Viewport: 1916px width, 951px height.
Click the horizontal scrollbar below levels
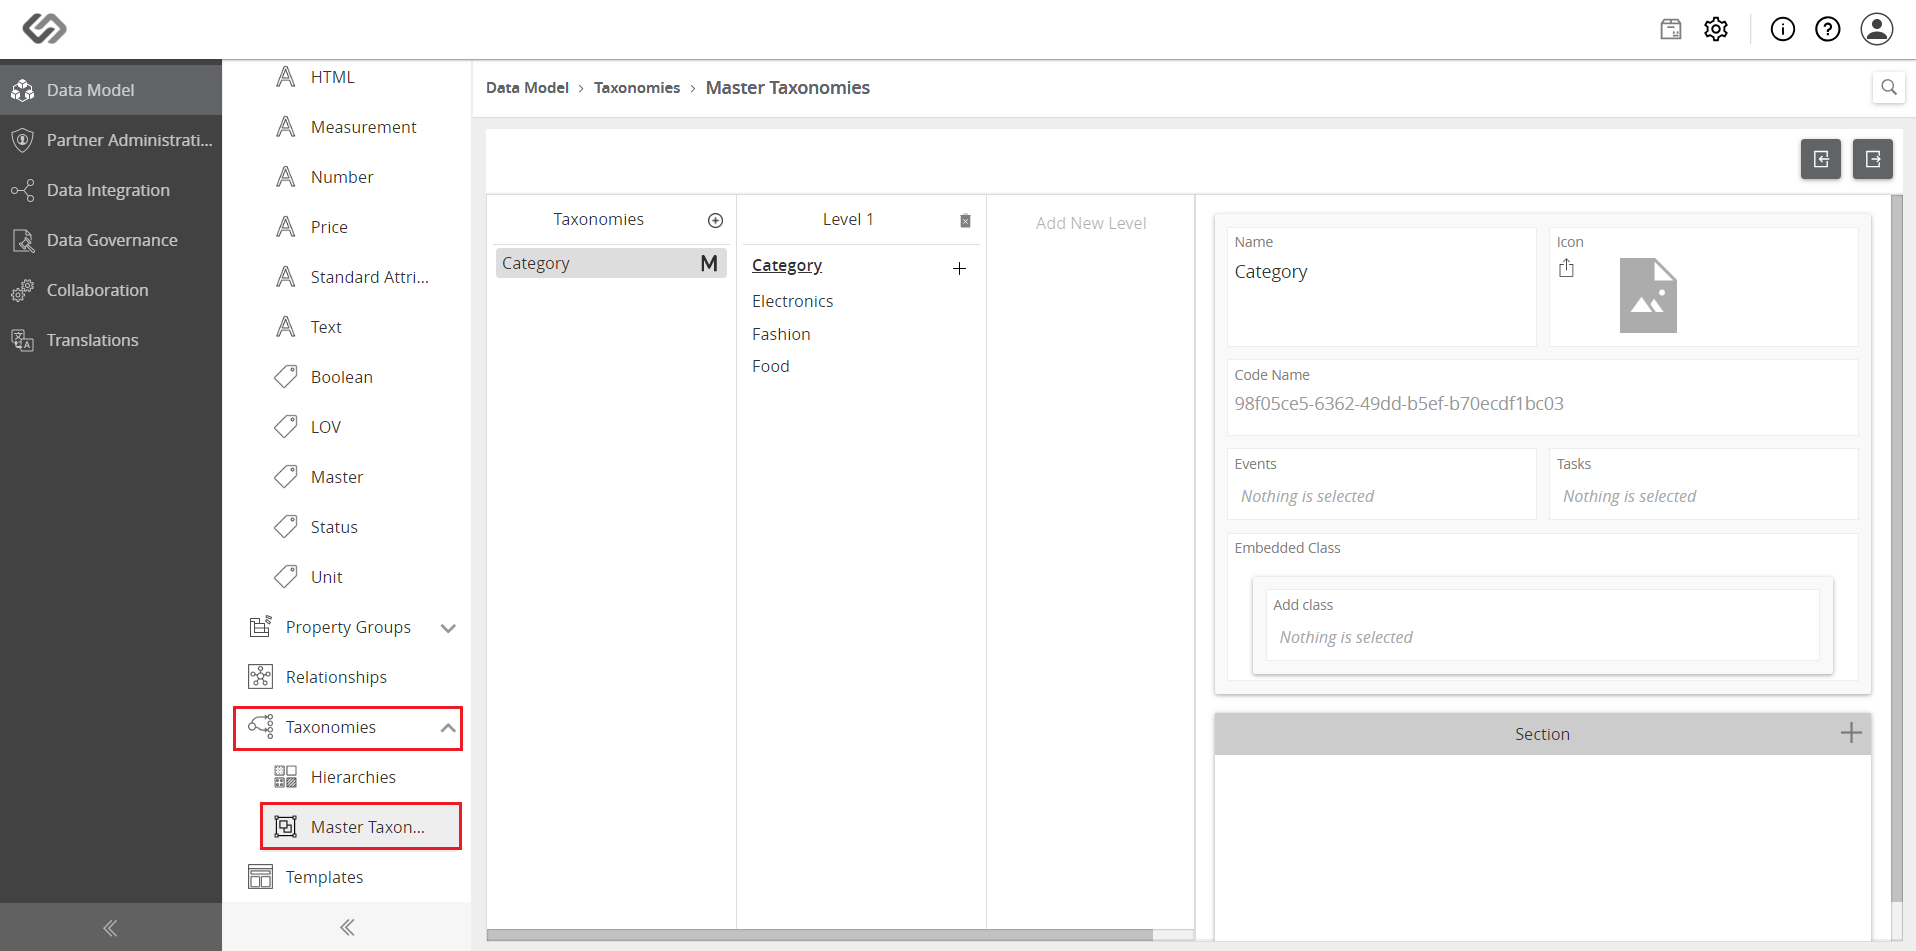(820, 935)
